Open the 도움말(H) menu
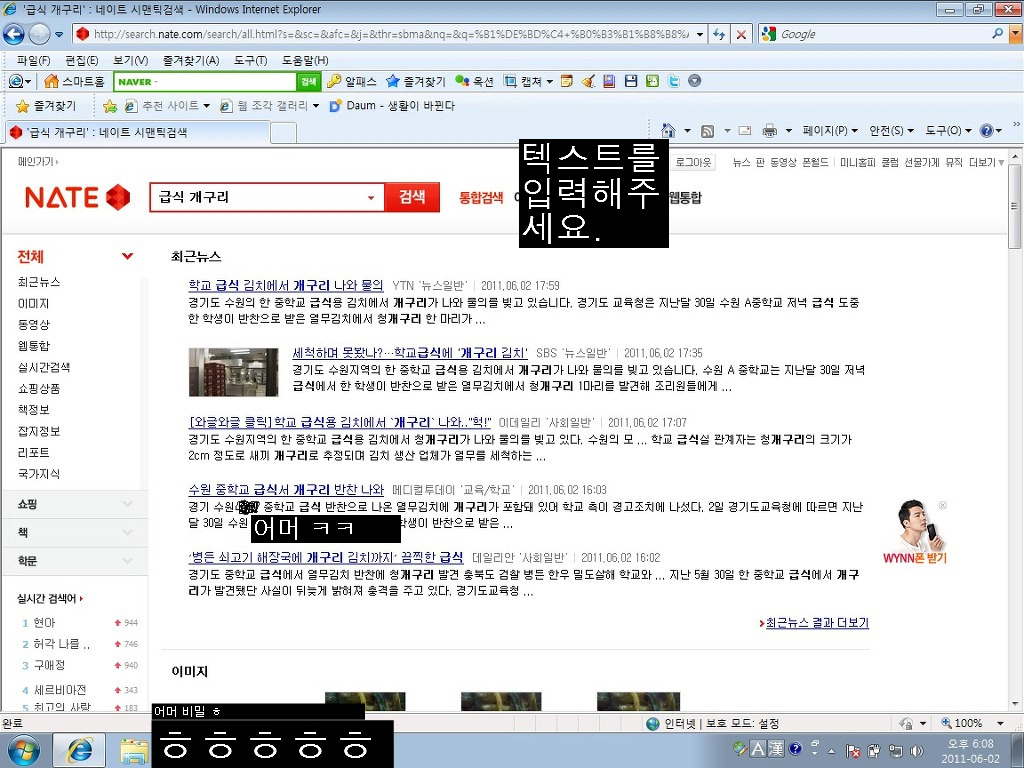Screen dimensions: 1024x768 [305, 60]
